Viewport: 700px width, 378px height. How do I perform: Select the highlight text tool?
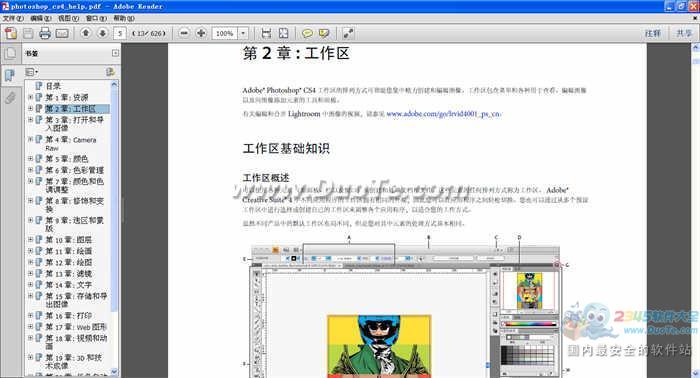(x=324, y=33)
